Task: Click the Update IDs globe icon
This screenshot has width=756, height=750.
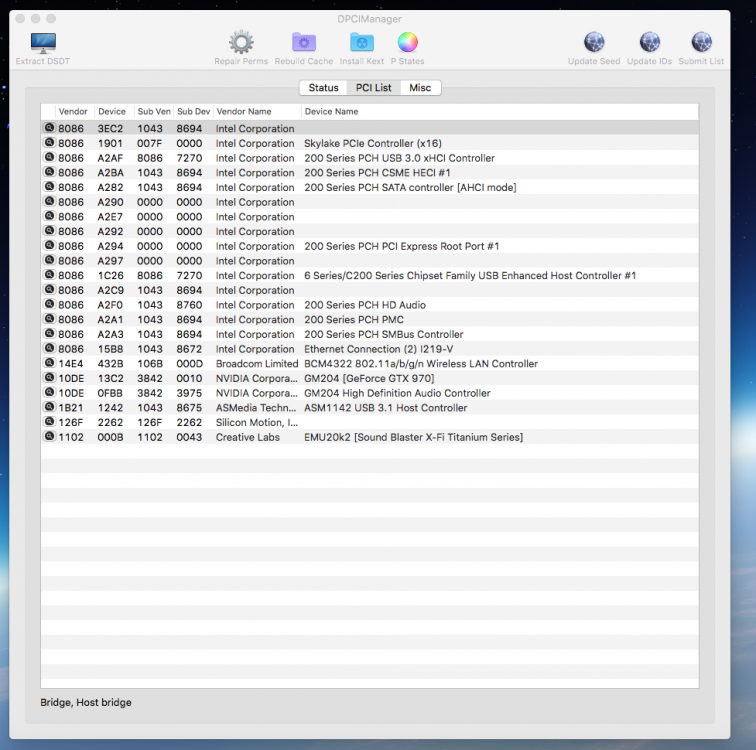Action: [x=649, y=42]
